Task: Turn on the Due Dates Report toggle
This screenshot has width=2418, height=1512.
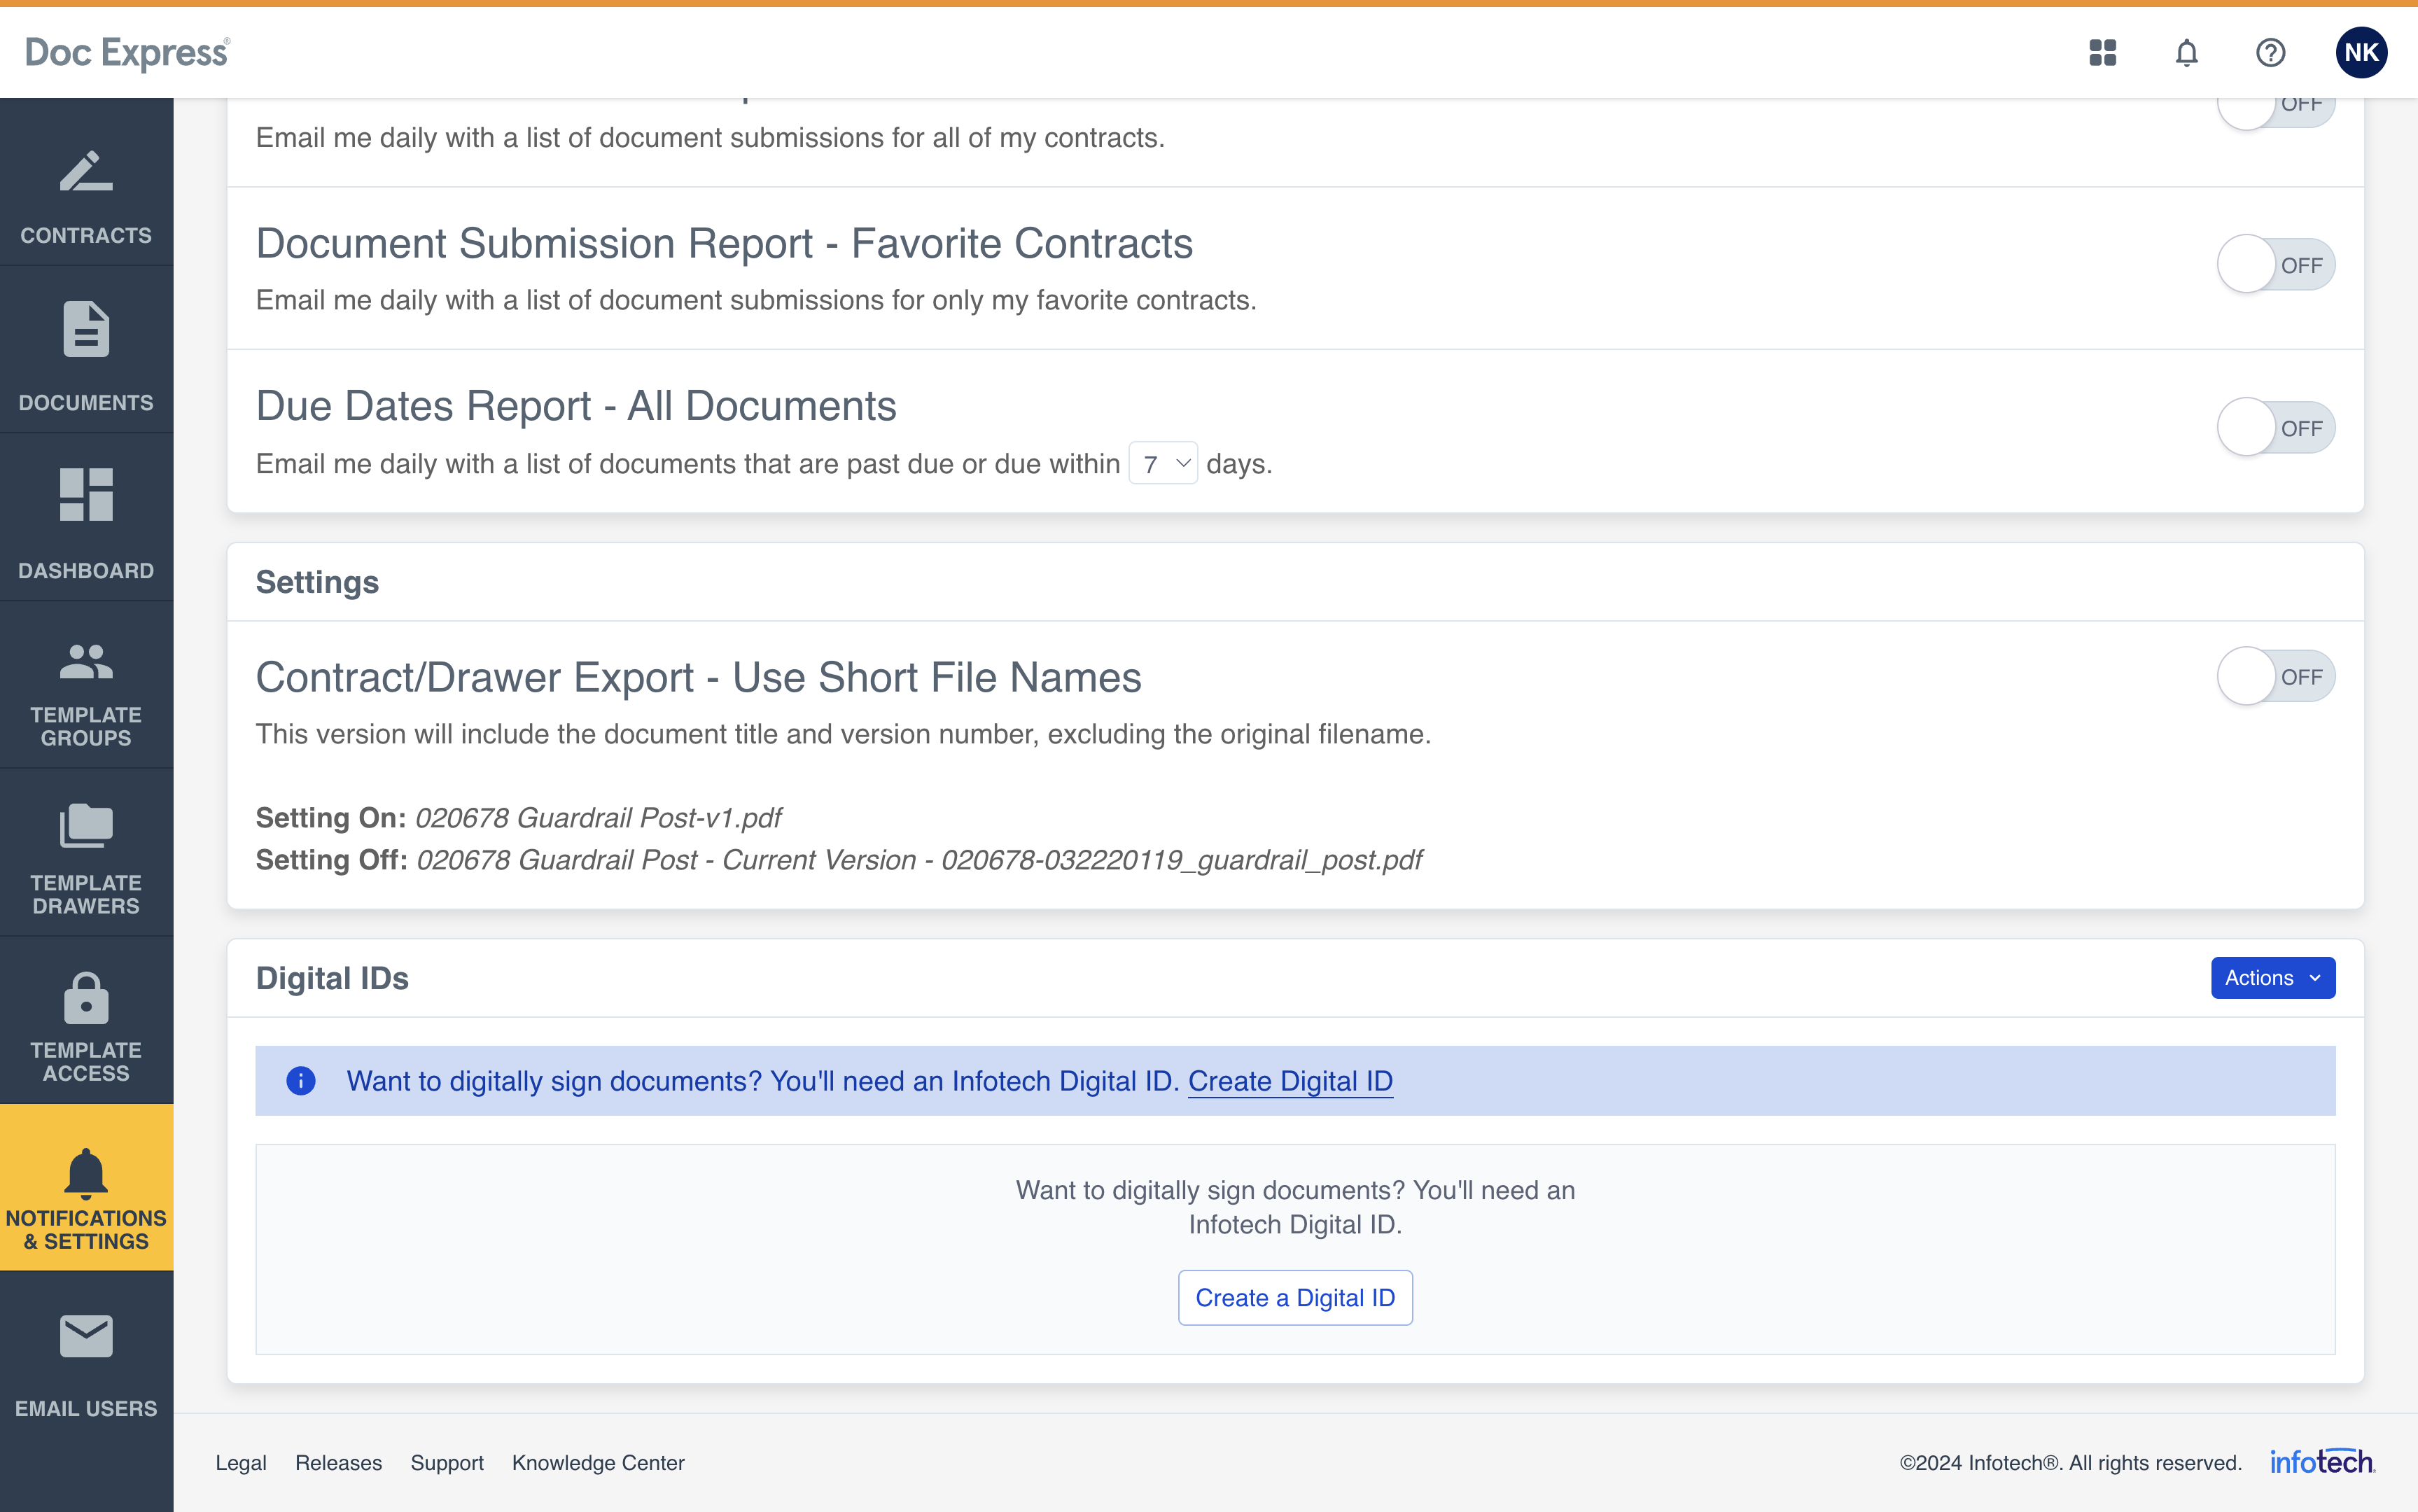Action: 2275,428
